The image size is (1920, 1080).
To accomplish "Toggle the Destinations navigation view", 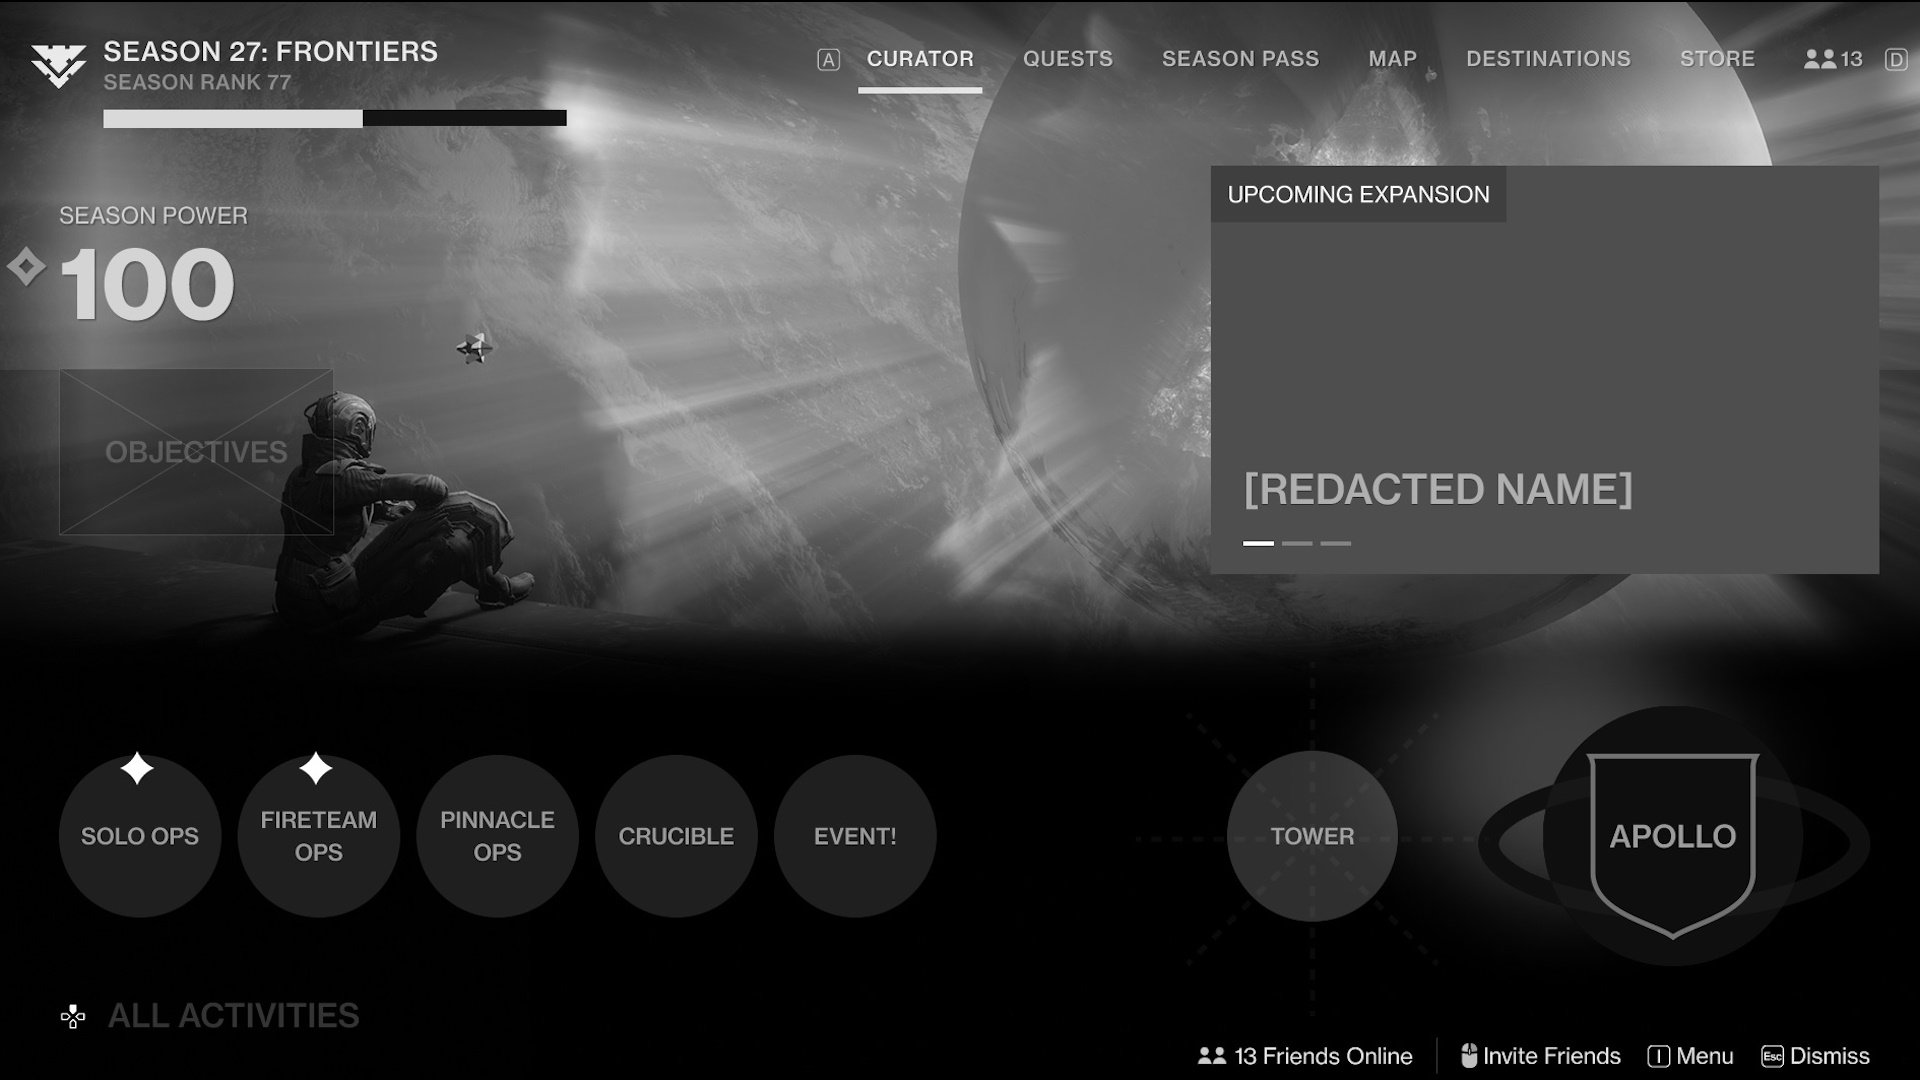I will coord(1548,58).
